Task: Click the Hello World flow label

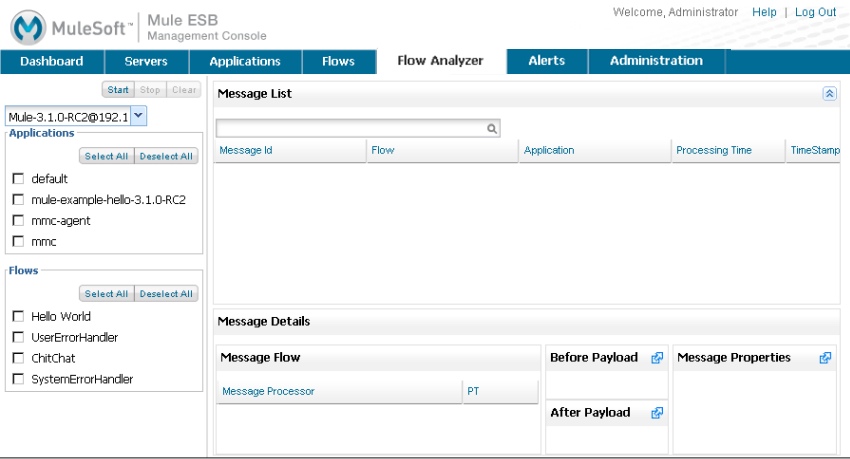Action: point(61,316)
